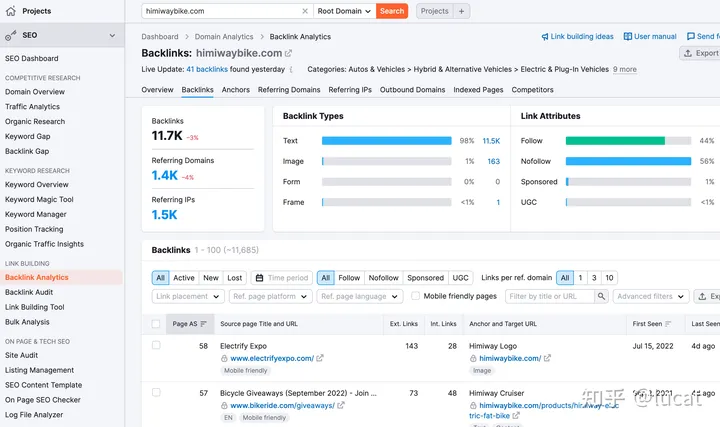Click the blue Nofollow attribute bar

pos(628,161)
